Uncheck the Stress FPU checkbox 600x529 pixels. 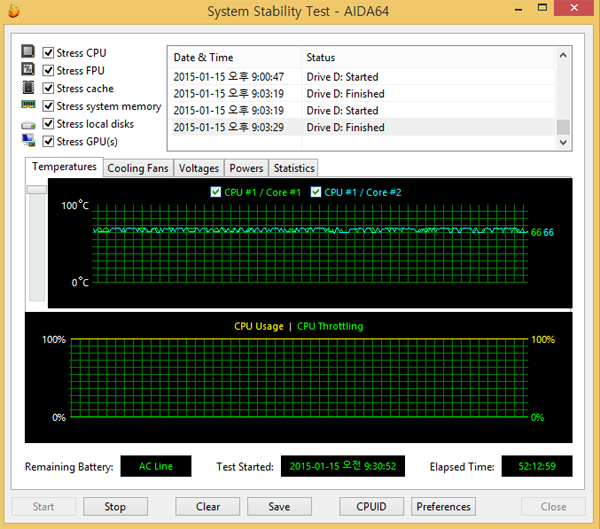(x=48, y=70)
